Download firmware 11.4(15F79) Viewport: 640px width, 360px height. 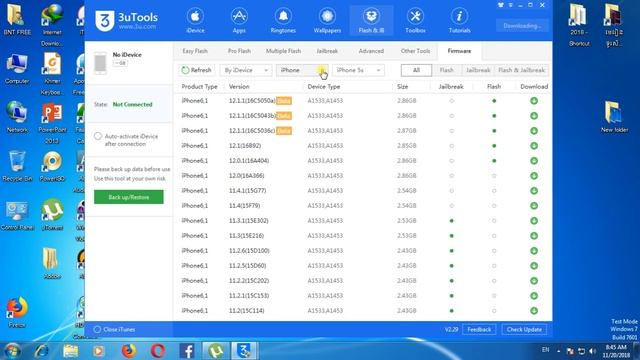coord(534,206)
